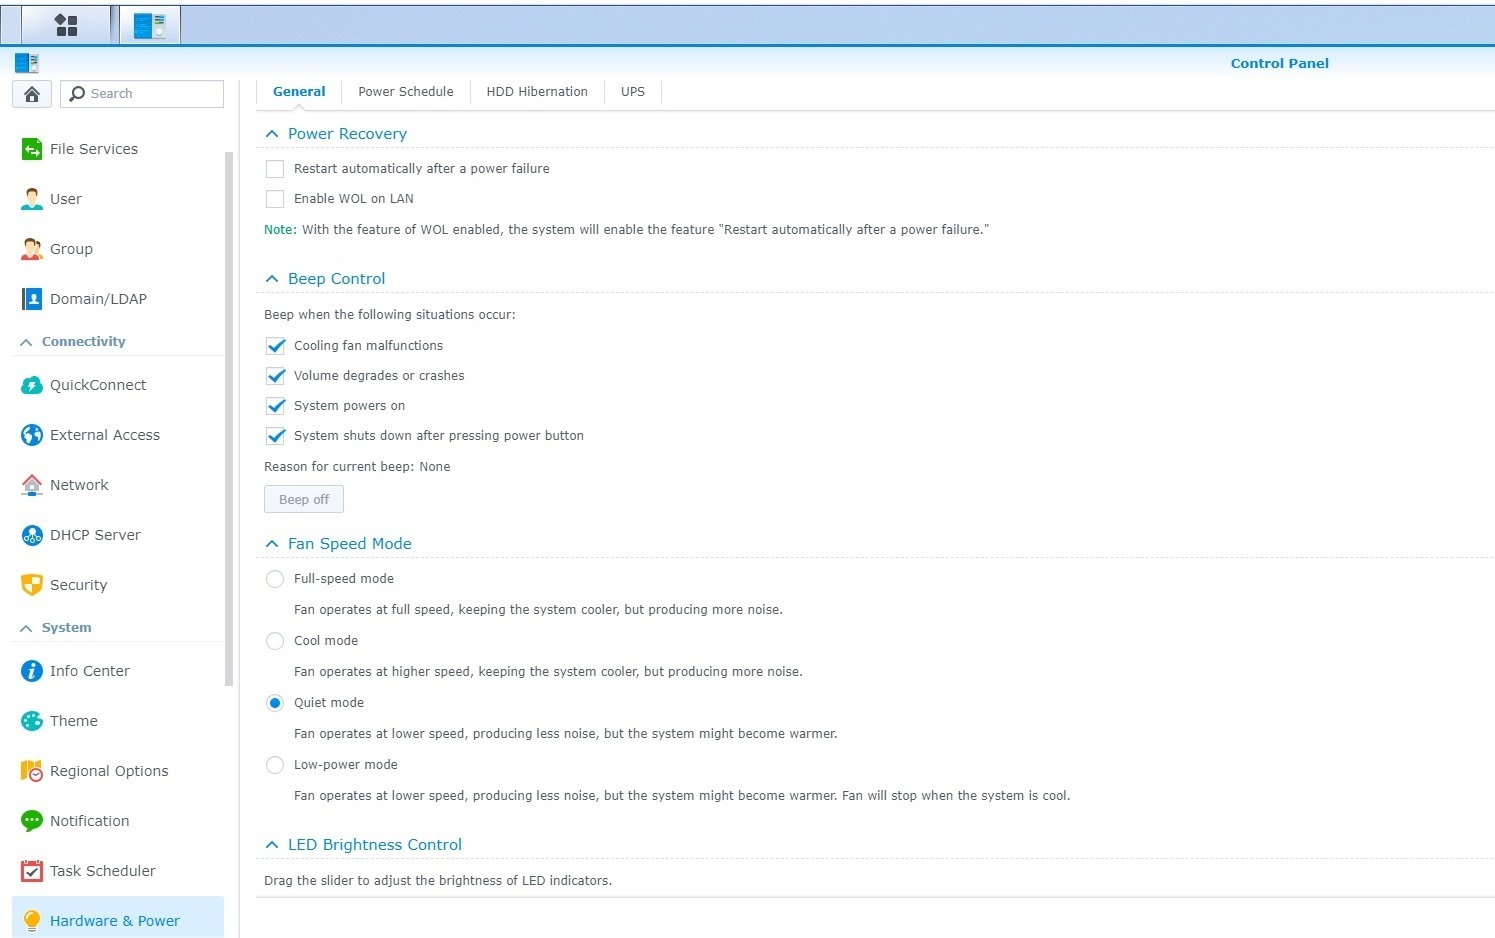This screenshot has width=1495, height=938.
Task: Enable WOL on LAN checkbox
Action: click(x=275, y=199)
